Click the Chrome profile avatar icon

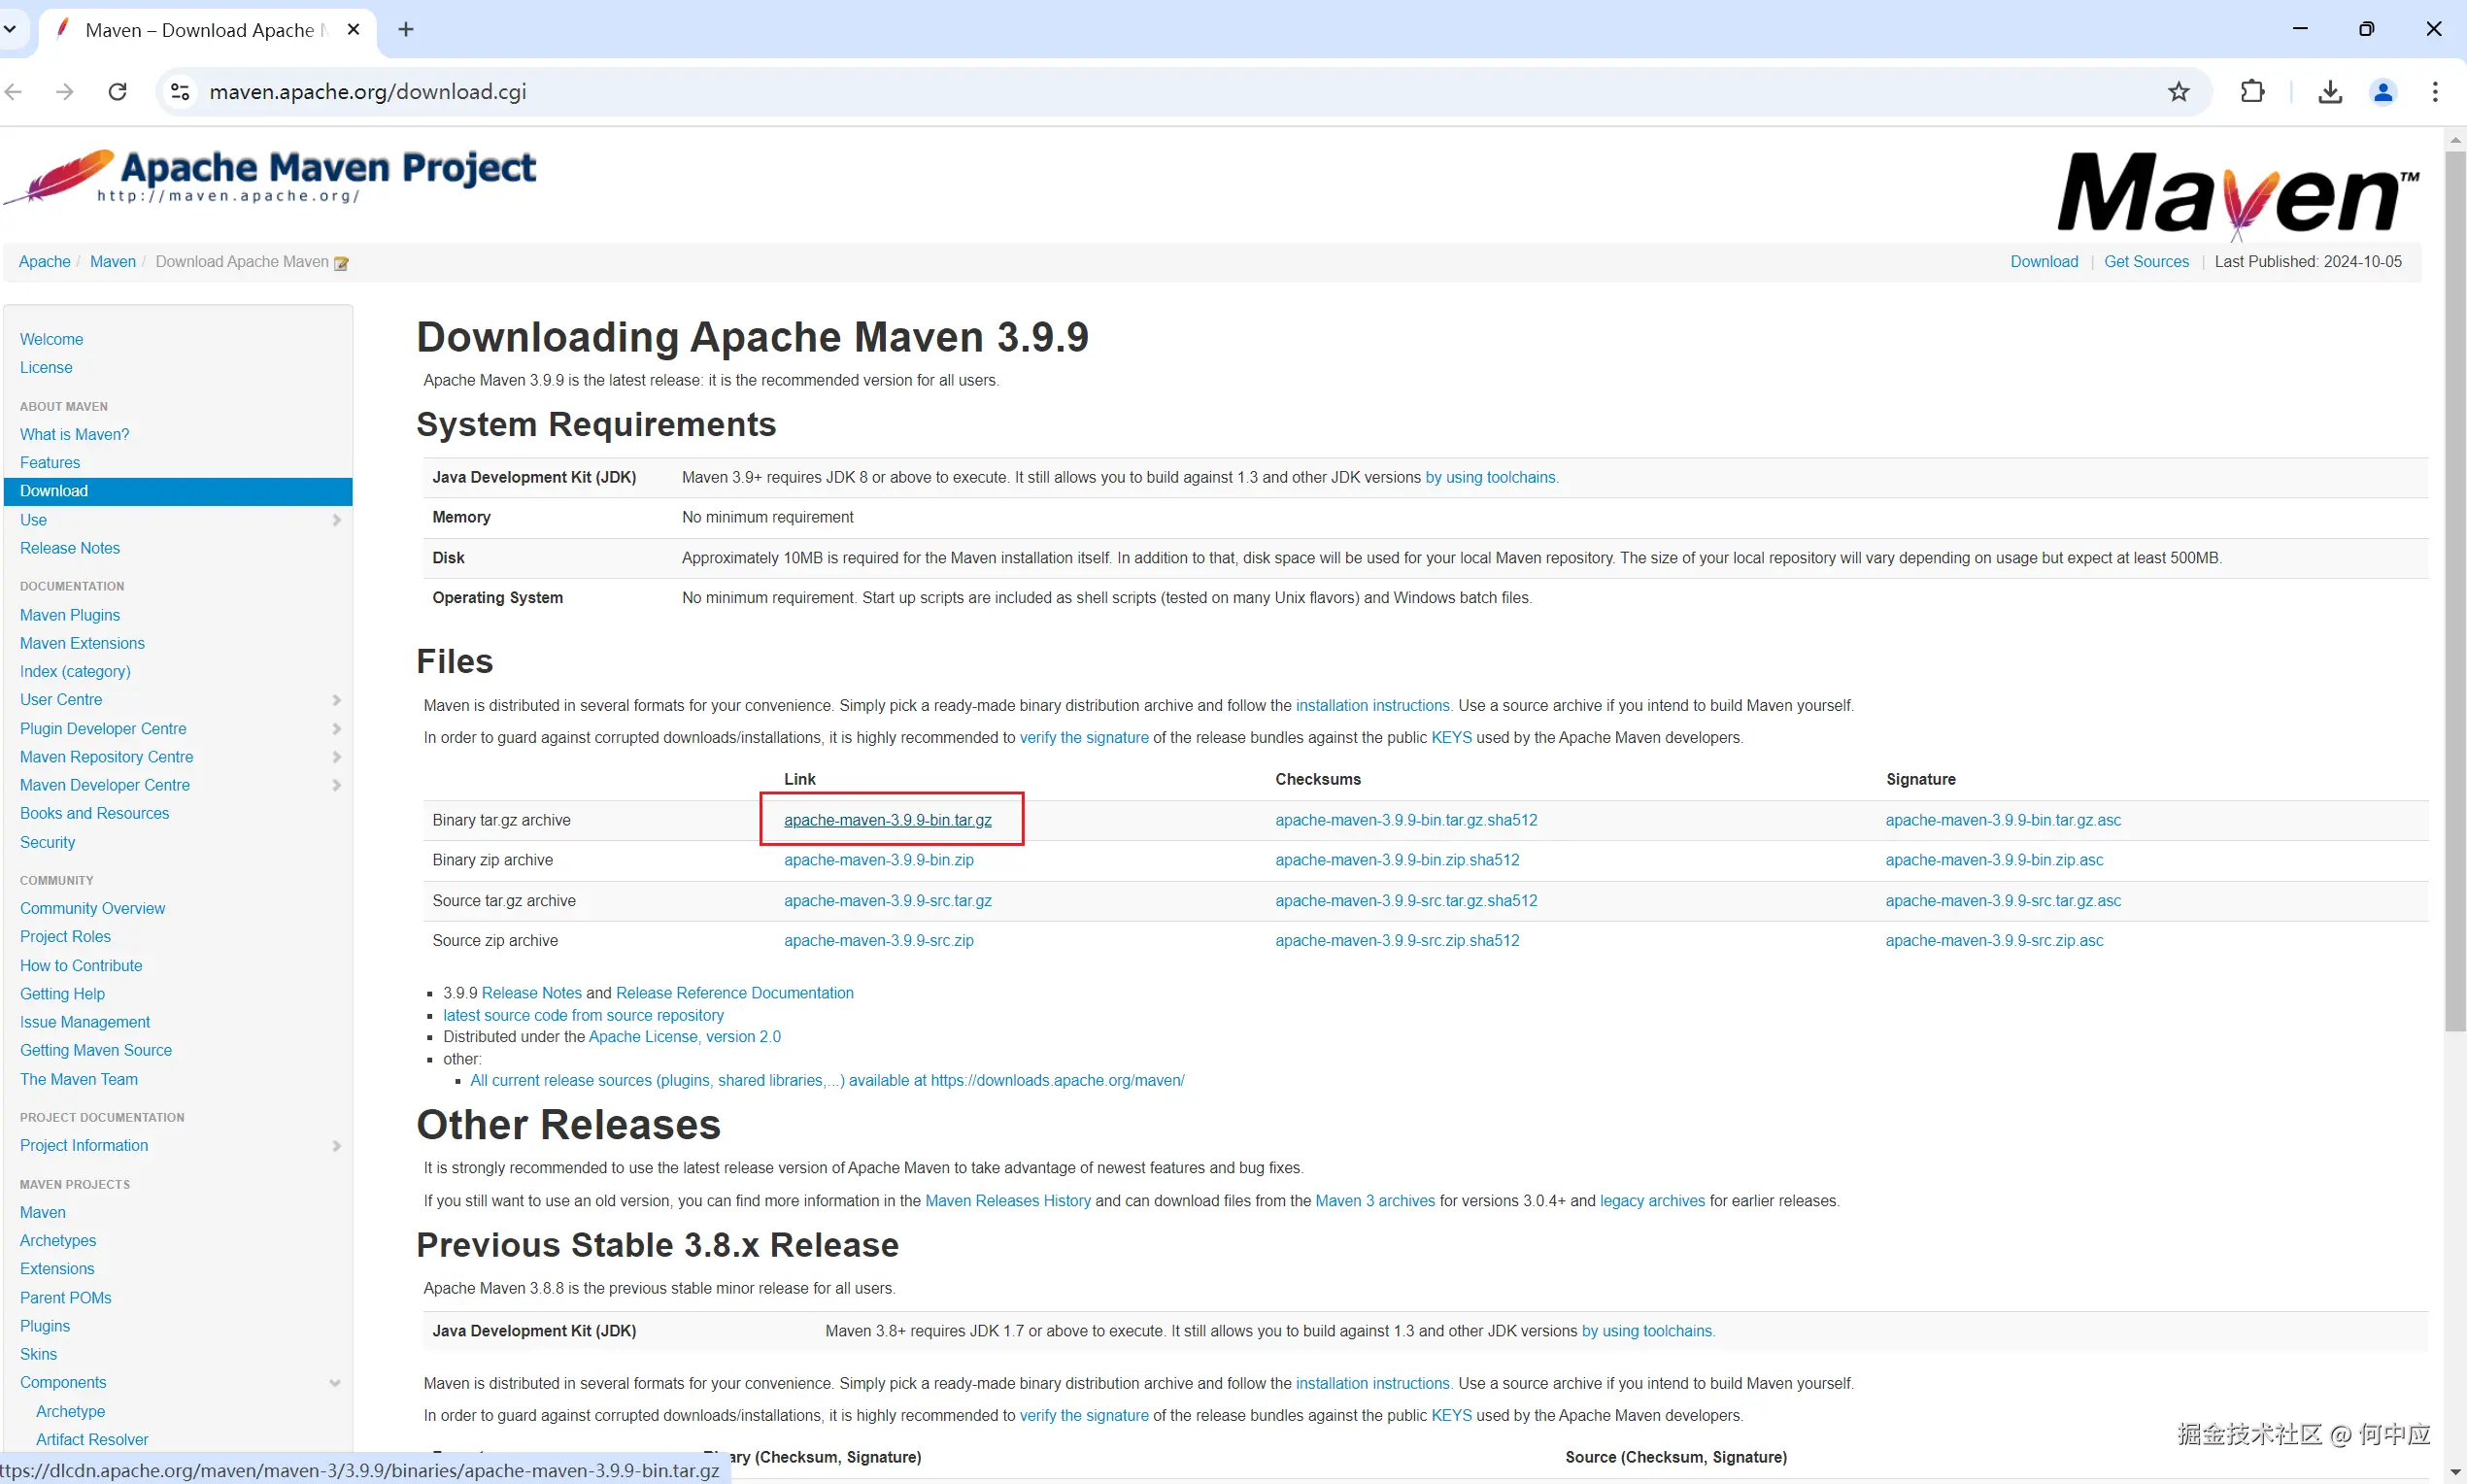(x=2383, y=92)
